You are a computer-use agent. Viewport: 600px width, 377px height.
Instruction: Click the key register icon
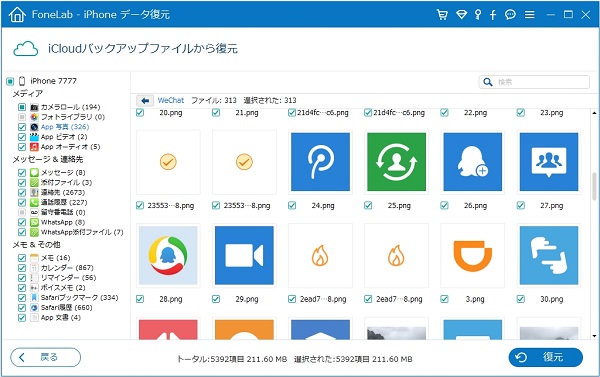[478, 15]
